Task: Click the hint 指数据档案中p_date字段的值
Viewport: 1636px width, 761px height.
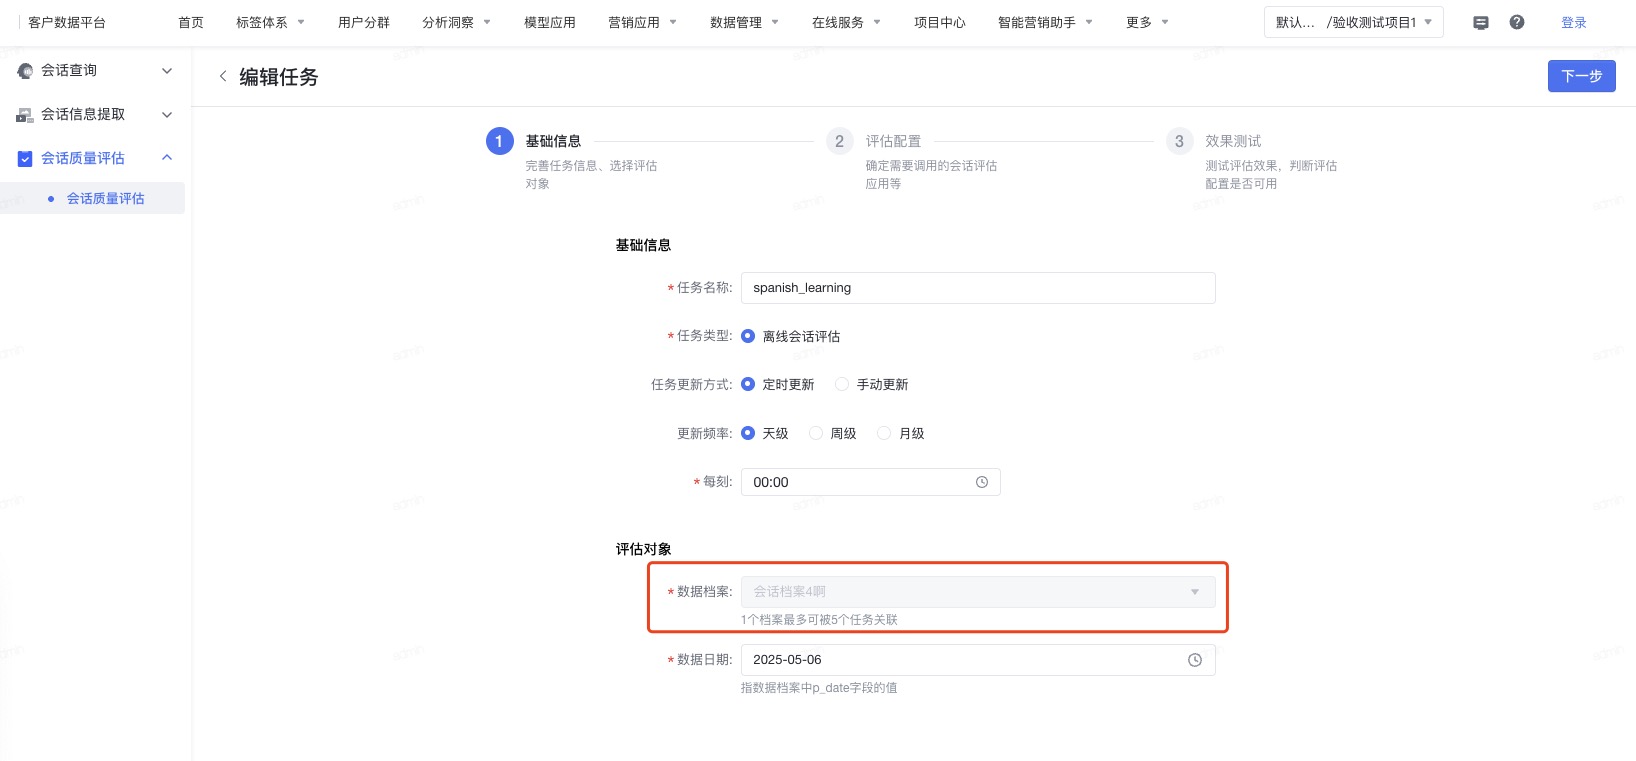Action: [x=819, y=688]
